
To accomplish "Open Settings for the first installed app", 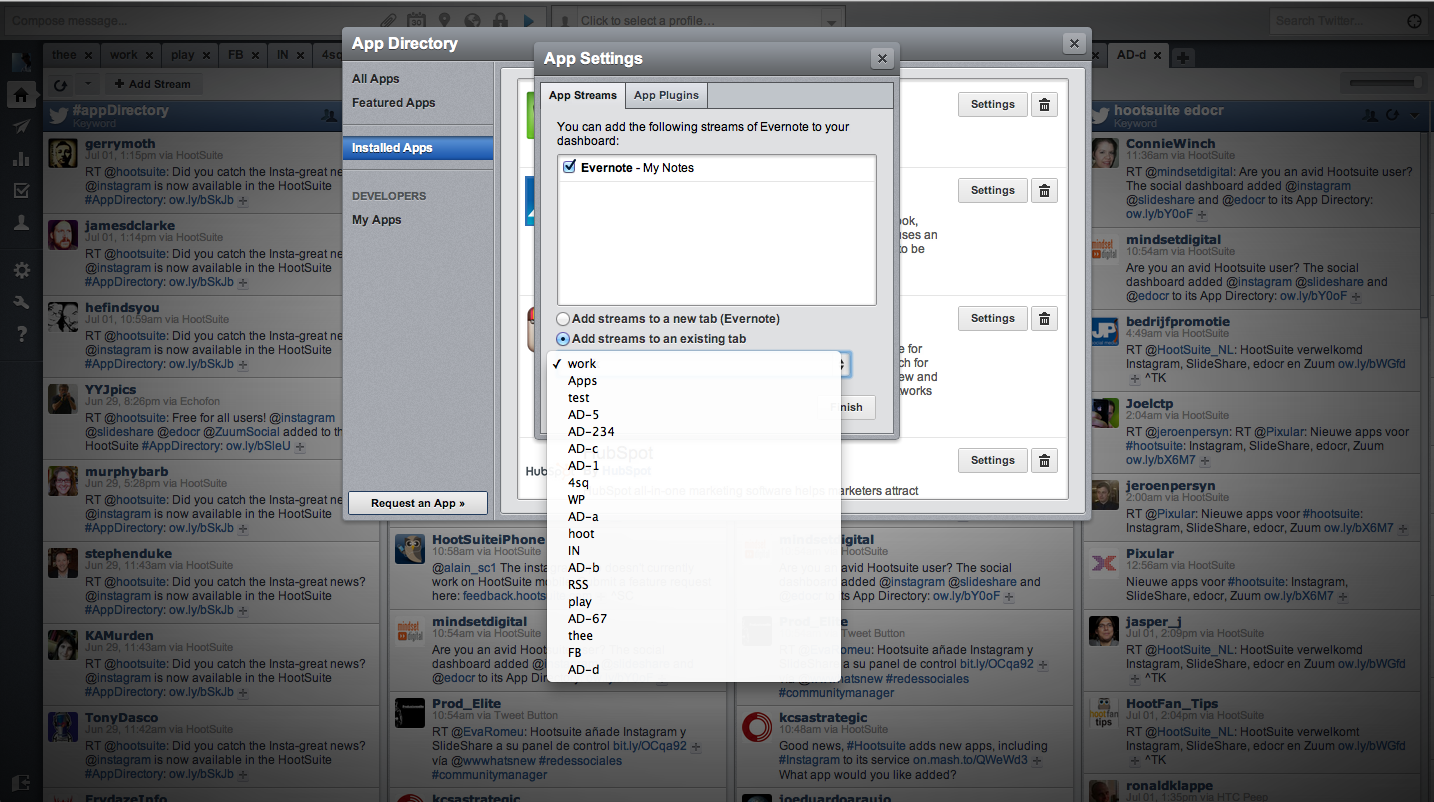I will coord(993,104).
